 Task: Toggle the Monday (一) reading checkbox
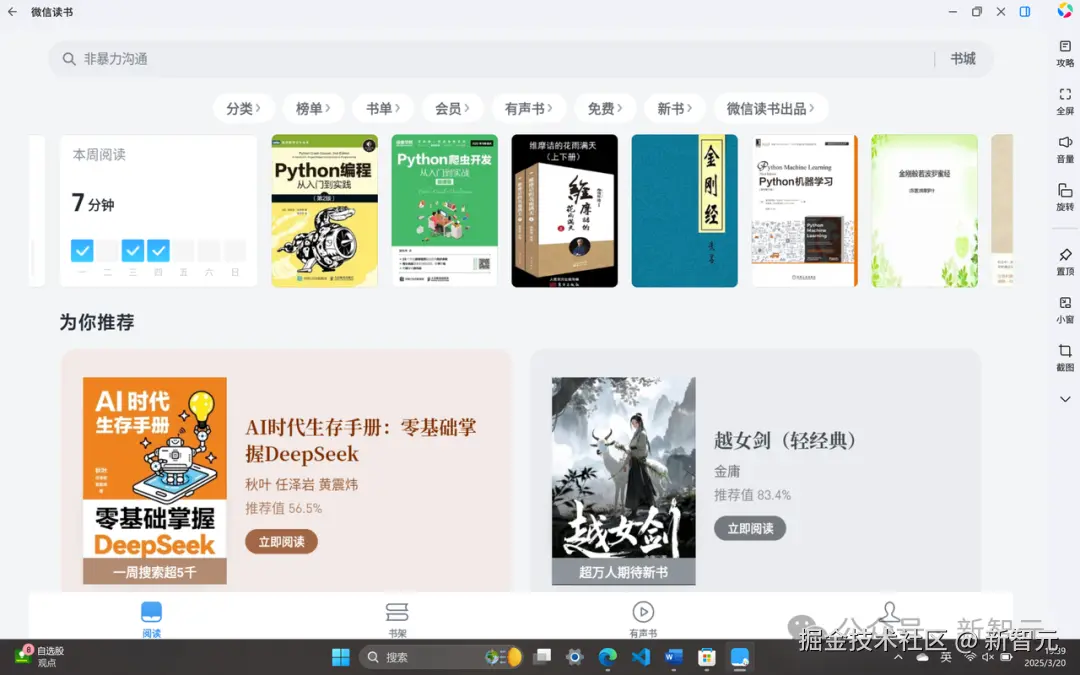(x=82, y=251)
